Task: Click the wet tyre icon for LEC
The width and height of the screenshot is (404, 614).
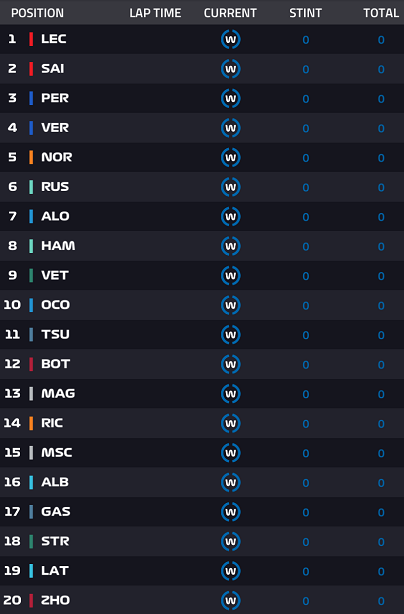Action: tap(231, 39)
